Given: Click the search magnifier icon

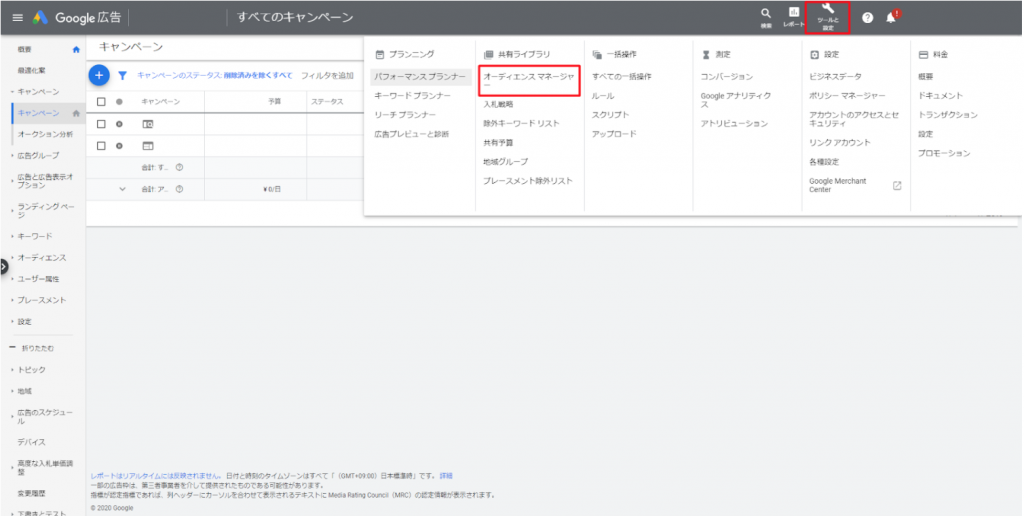Looking at the screenshot, I should [766, 15].
